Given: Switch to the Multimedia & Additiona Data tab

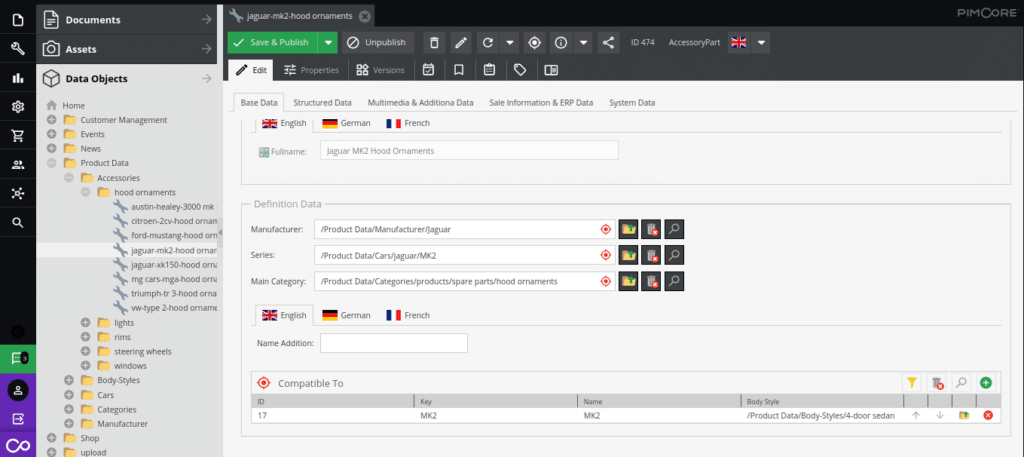Looking at the screenshot, I should tap(421, 102).
